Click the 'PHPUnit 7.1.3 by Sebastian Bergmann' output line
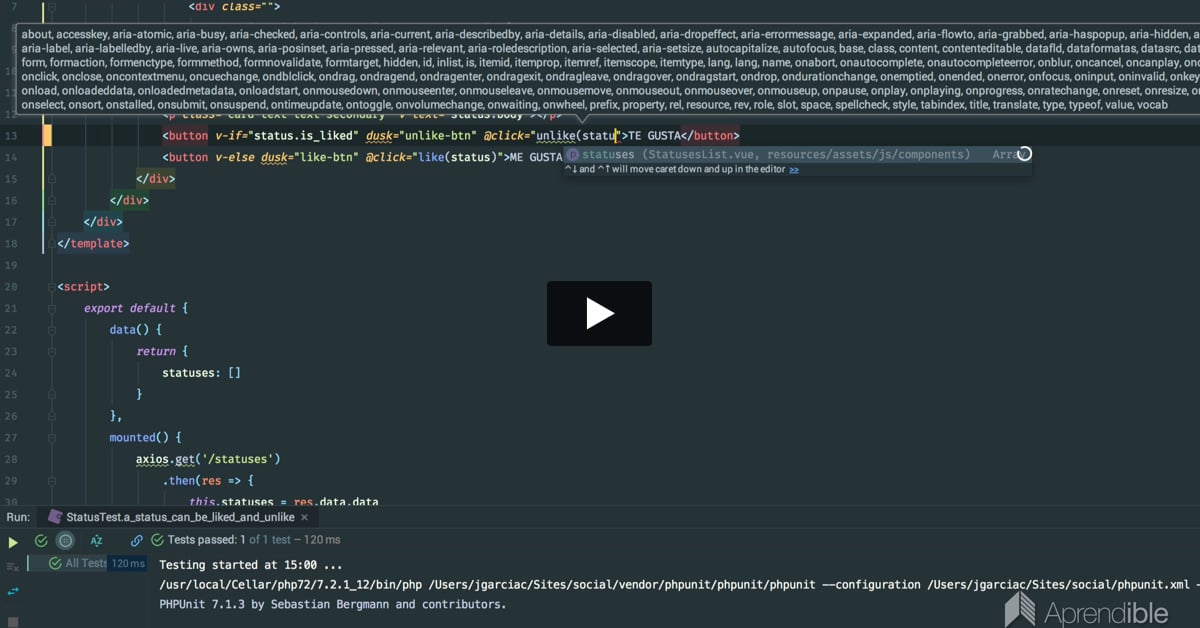Image resolution: width=1200 pixels, height=628 pixels. click(332, 604)
